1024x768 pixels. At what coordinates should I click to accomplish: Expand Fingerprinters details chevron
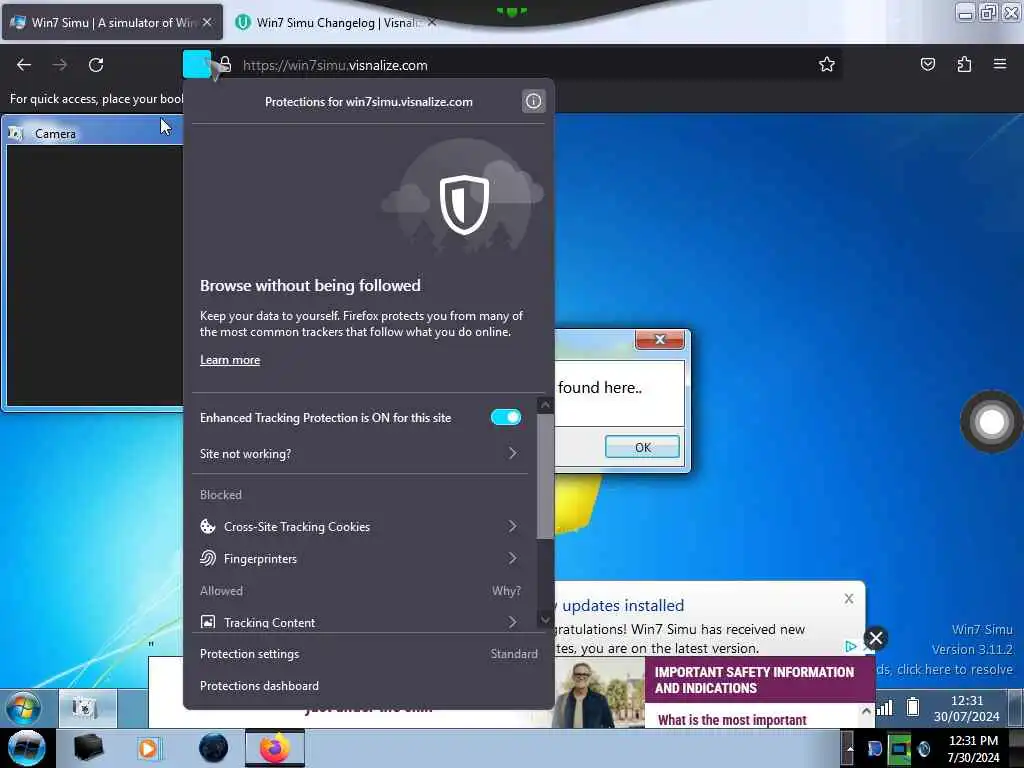click(513, 558)
